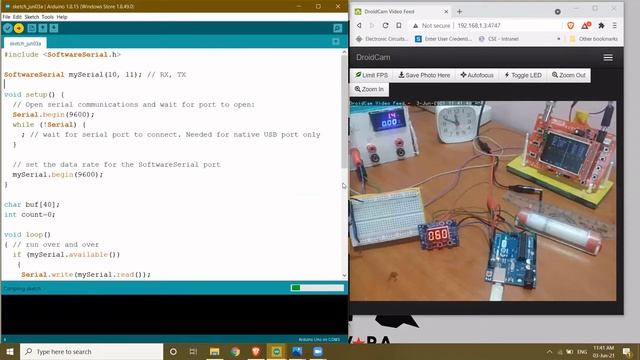Viewport: 640px width, 360px height.
Task: Click the compile progress bar
Action: pyautogui.click(x=317, y=288)
